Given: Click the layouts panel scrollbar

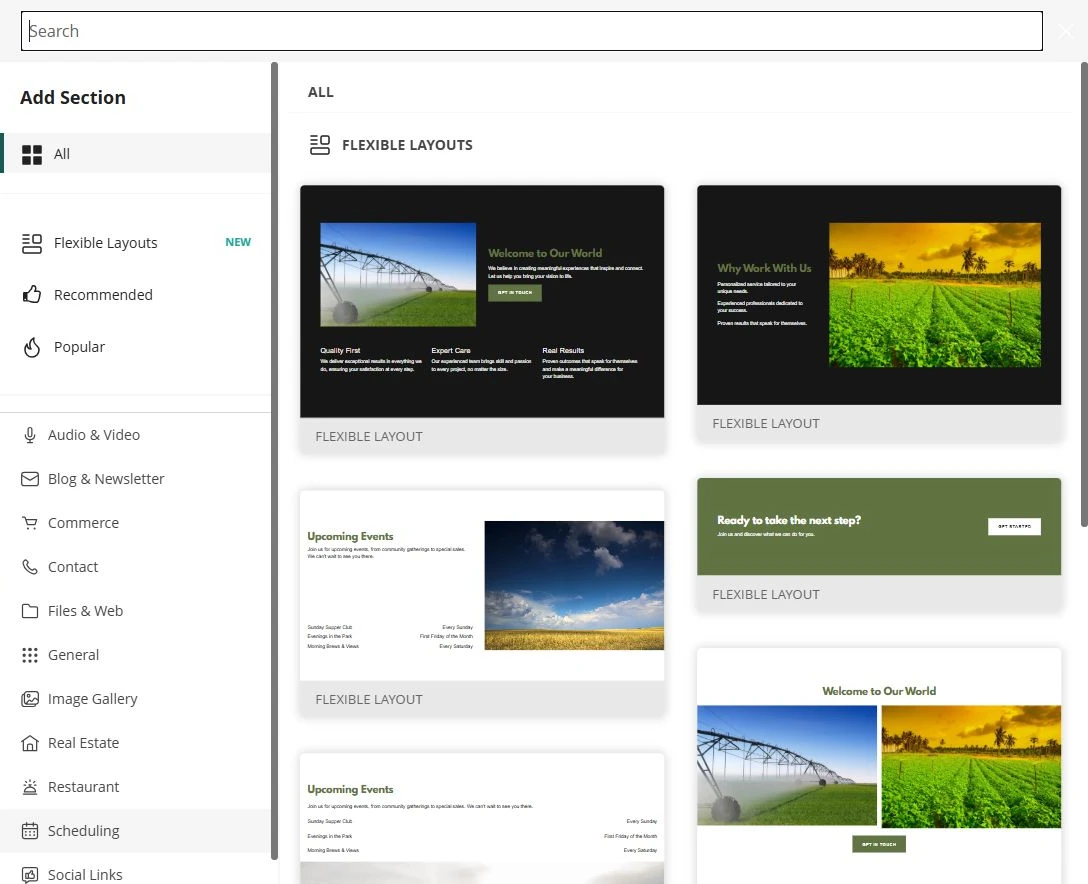Looking at the screenshot, I should pos(1084,295).
